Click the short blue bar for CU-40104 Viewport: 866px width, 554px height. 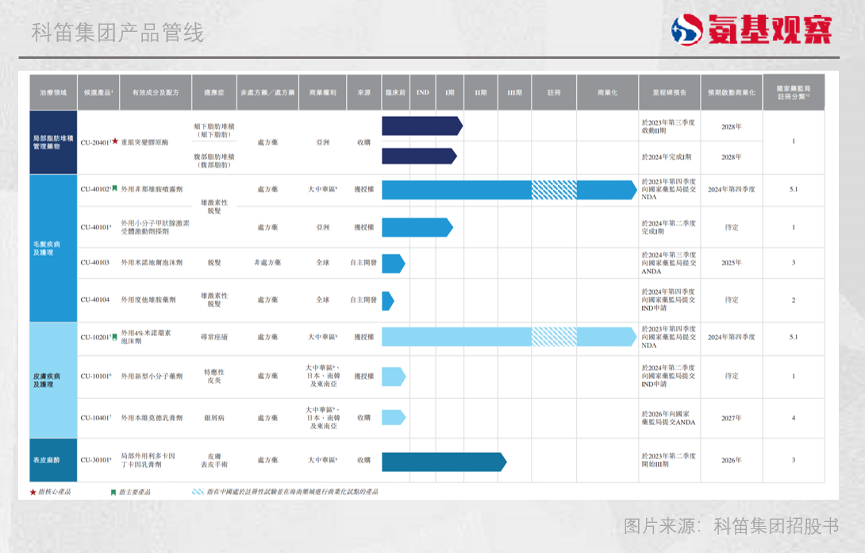pos(388,300)
